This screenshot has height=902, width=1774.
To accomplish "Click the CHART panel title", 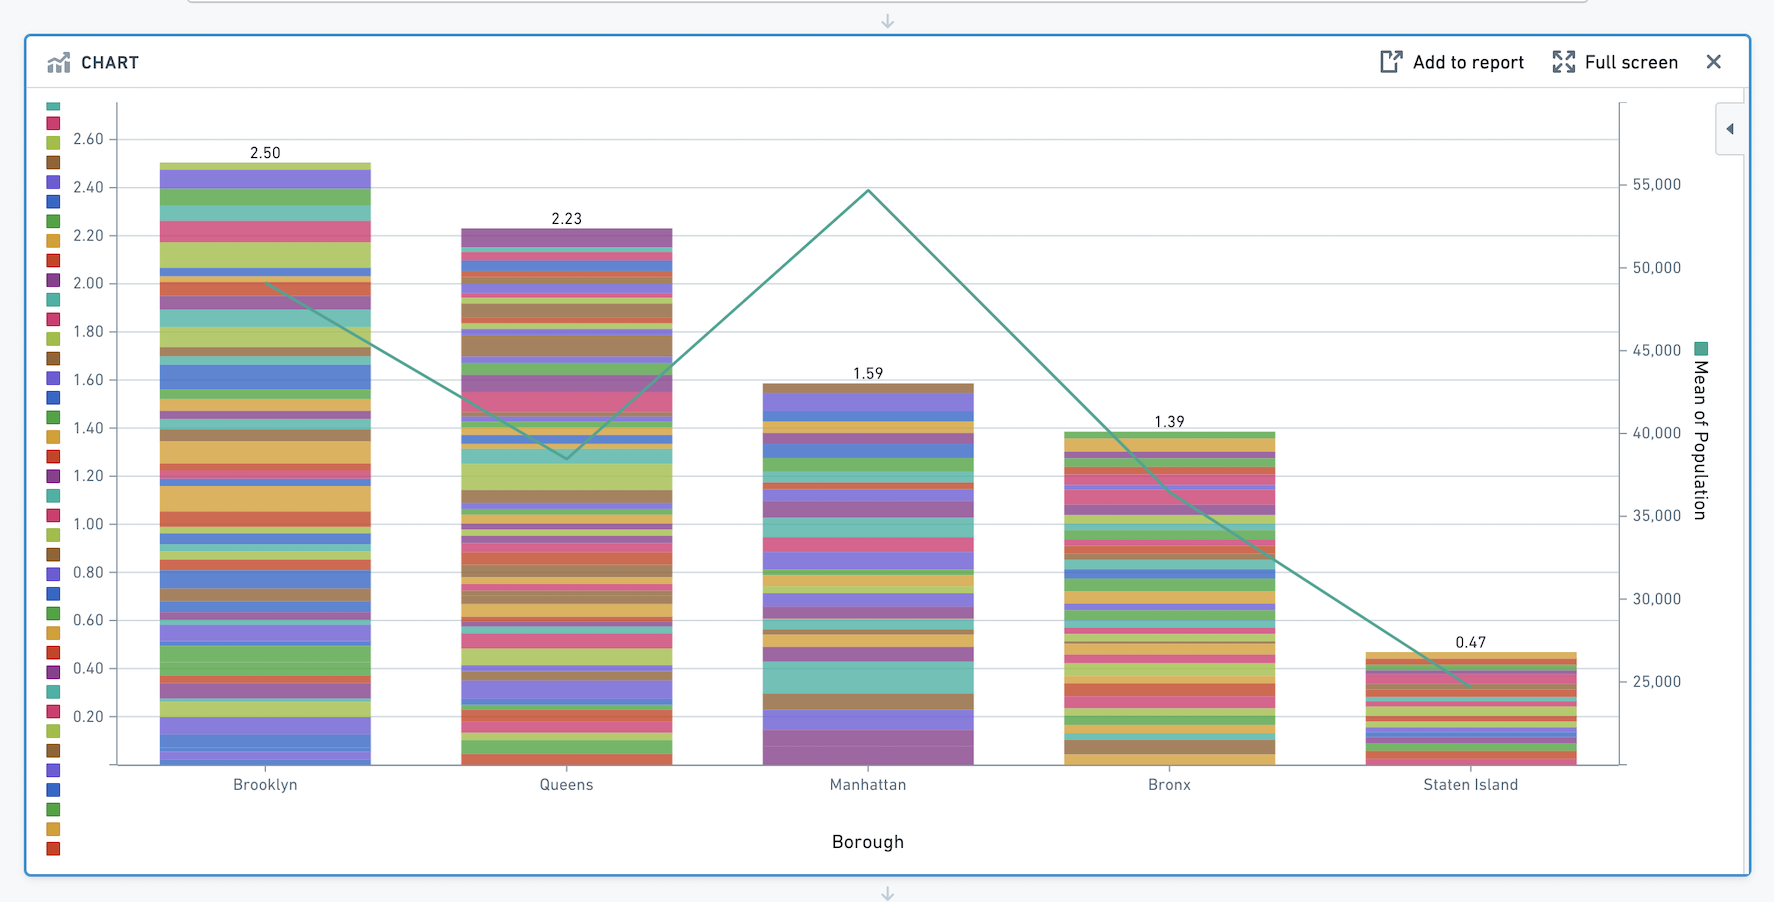I will [110, 62].
